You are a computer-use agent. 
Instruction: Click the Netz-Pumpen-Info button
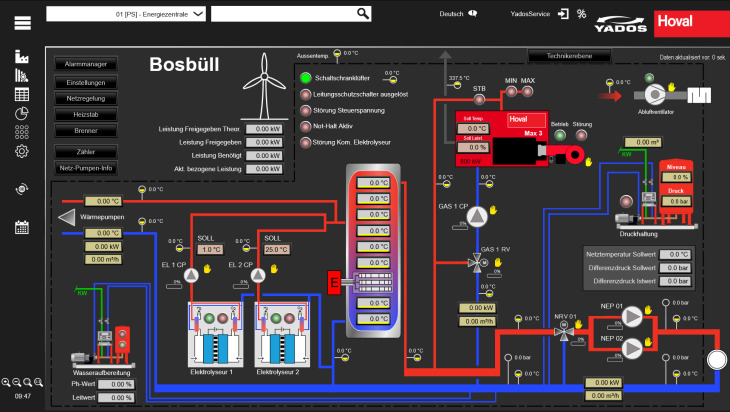(x=86, y=167)
